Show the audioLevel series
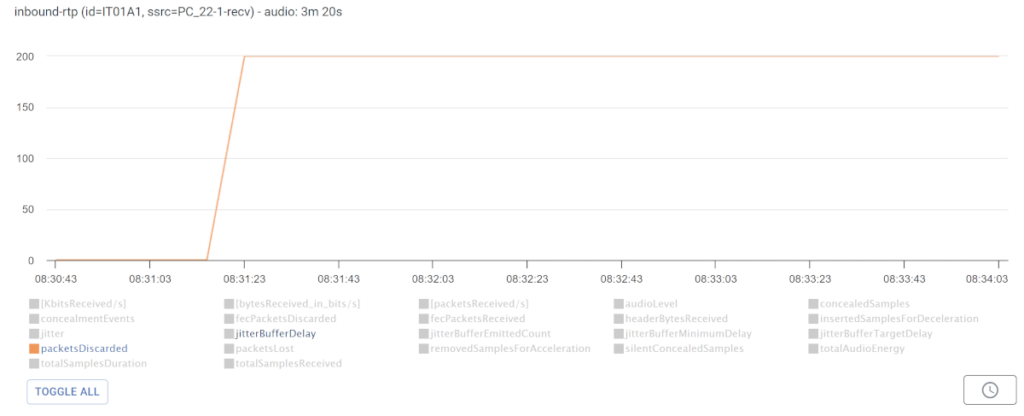Image resolution: width=1024 pixels, height=416 pixels. pyautogui.click(x=655, y=303)
